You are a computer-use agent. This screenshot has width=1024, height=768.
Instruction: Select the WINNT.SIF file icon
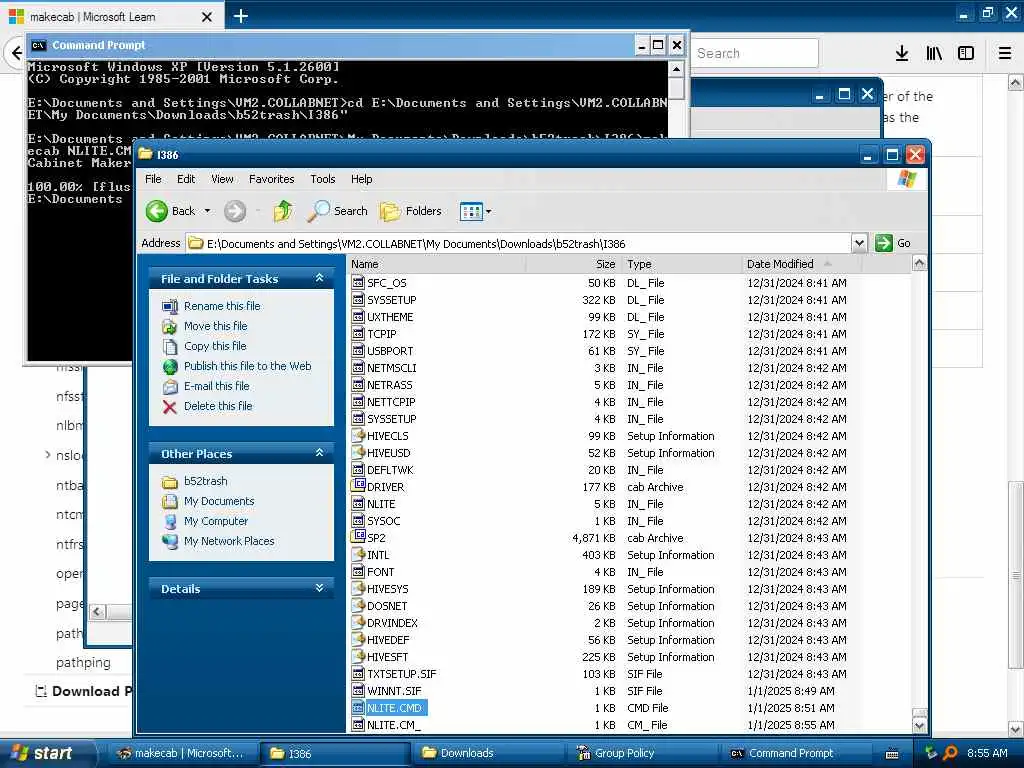[x=358, y=690]
